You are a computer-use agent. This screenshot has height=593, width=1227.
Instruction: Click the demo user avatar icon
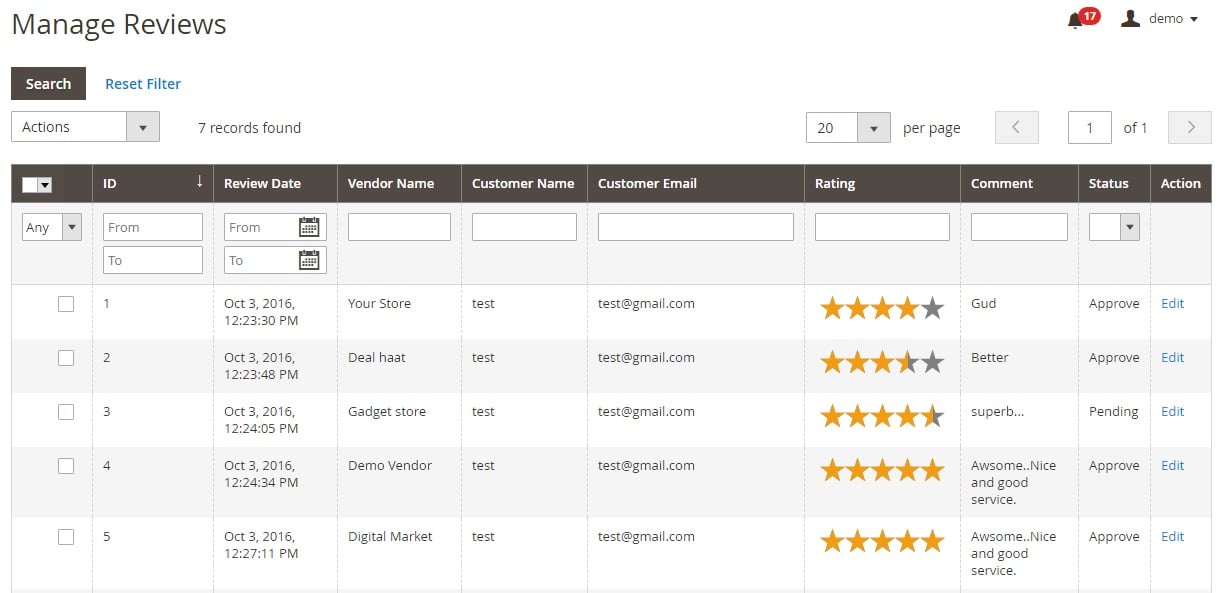coord(1130,18)
